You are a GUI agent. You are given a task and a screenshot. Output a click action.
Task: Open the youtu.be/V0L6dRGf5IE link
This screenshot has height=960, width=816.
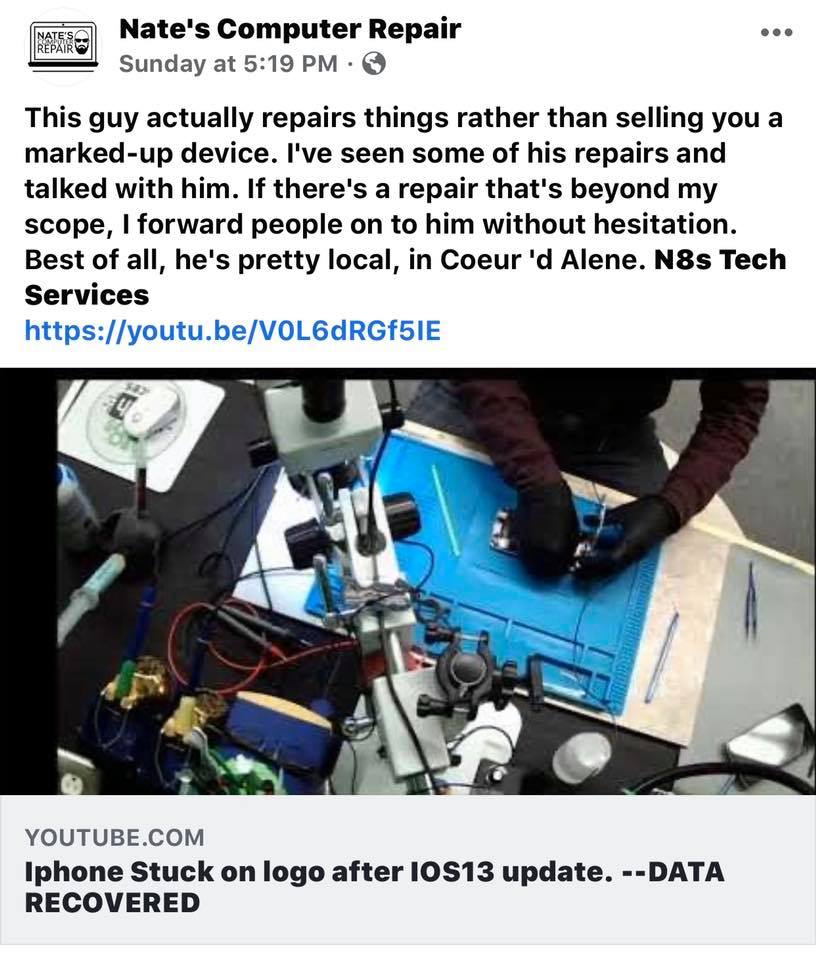(x=233, y=331)
